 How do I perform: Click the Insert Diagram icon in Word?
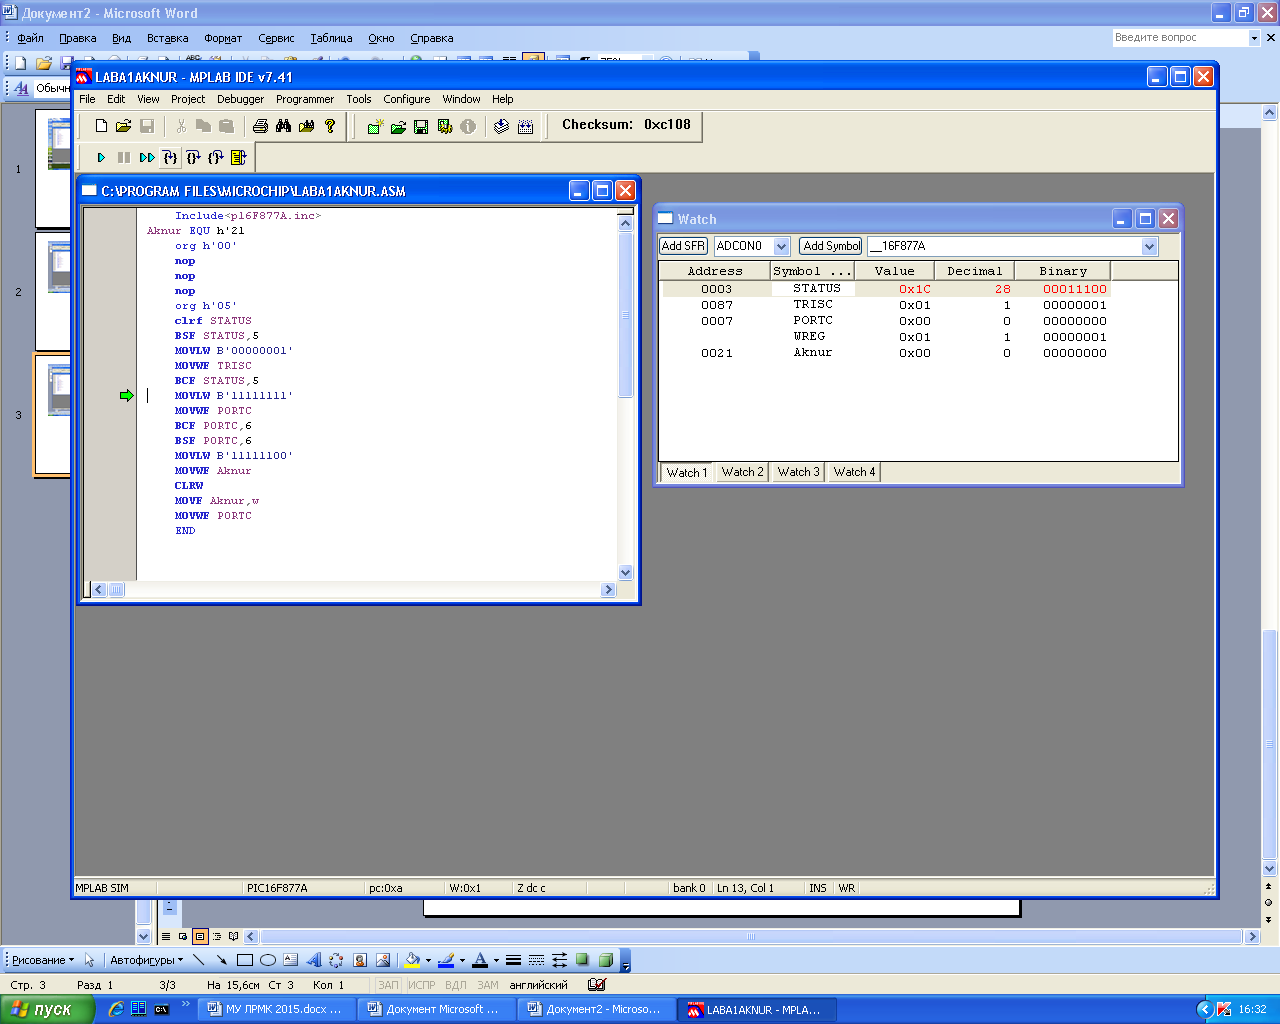336,960
